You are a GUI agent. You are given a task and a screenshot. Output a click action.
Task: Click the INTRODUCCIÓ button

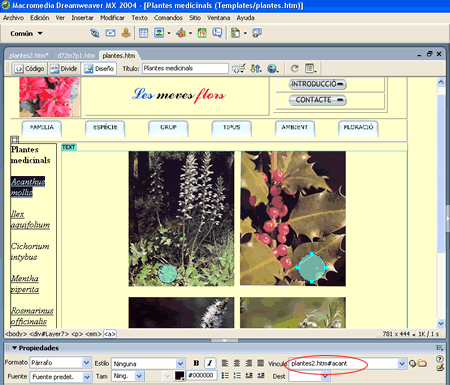[318, 84]
